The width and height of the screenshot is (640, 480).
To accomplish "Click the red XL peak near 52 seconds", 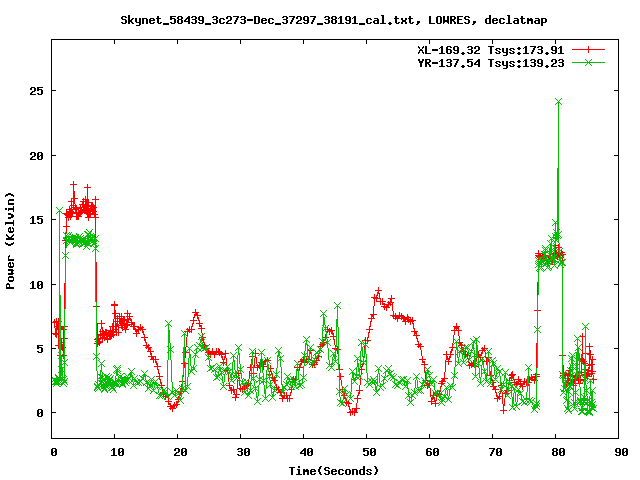I will [x=378, y=291].
